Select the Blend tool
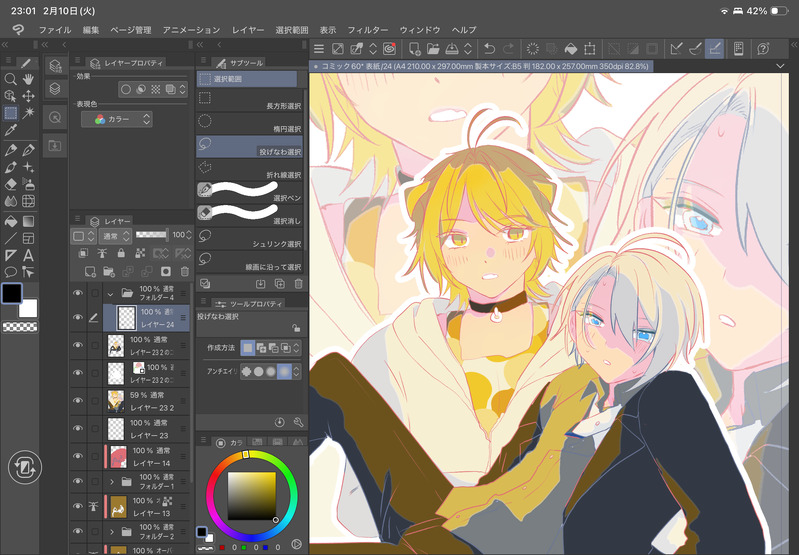799x555 pixels. (x=10, y=201)
